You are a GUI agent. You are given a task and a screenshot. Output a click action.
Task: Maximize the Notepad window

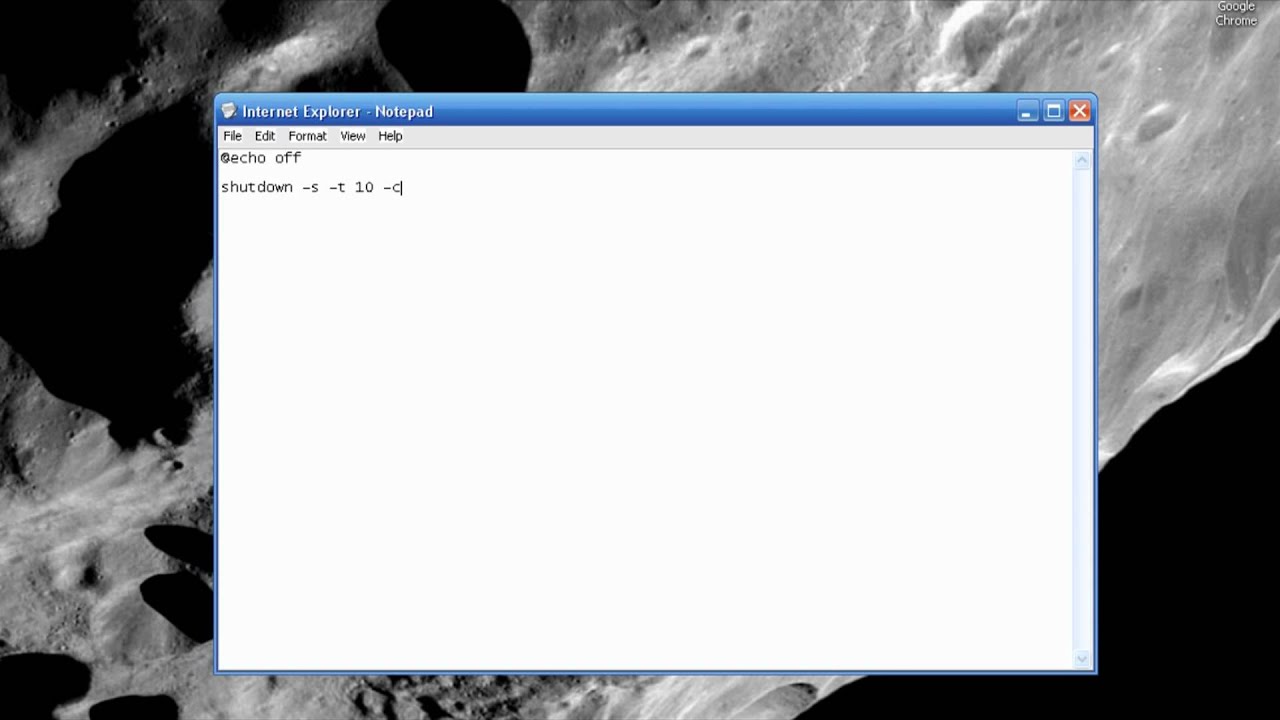(x=1053, y=111)
